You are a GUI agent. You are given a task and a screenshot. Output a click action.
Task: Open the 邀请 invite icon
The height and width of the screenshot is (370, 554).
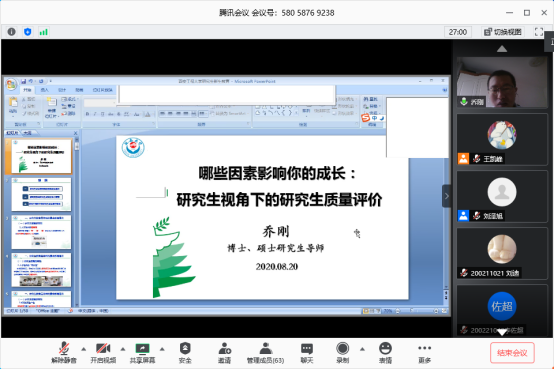click(x=224, y=353)
